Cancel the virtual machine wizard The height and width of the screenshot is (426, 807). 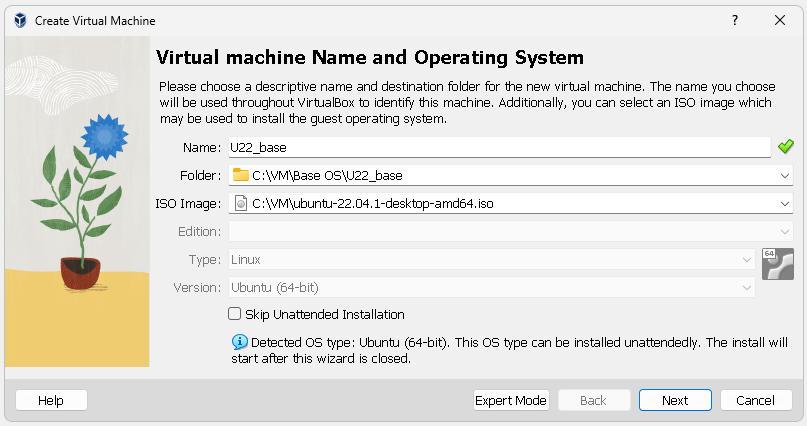click(x=756, y=400)
